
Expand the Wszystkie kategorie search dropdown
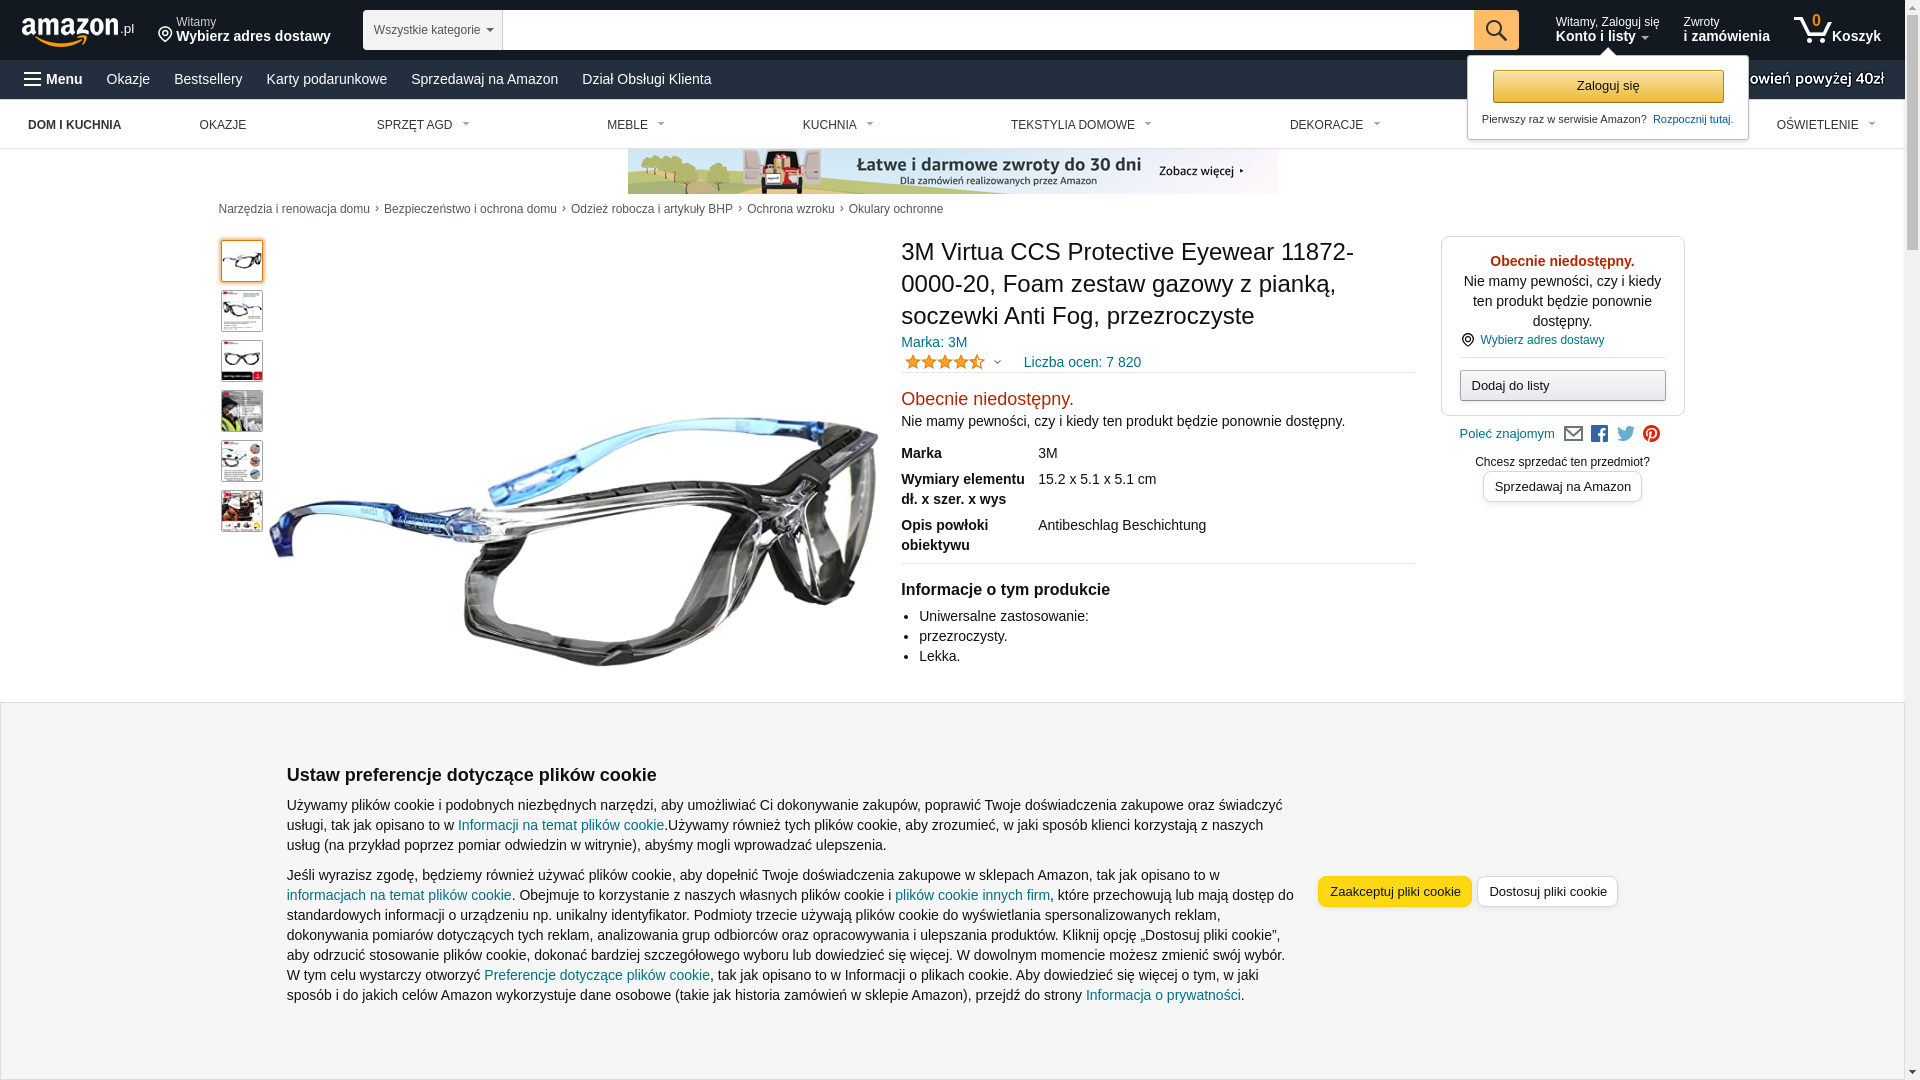pyautogui.click(x=432, y=30)
